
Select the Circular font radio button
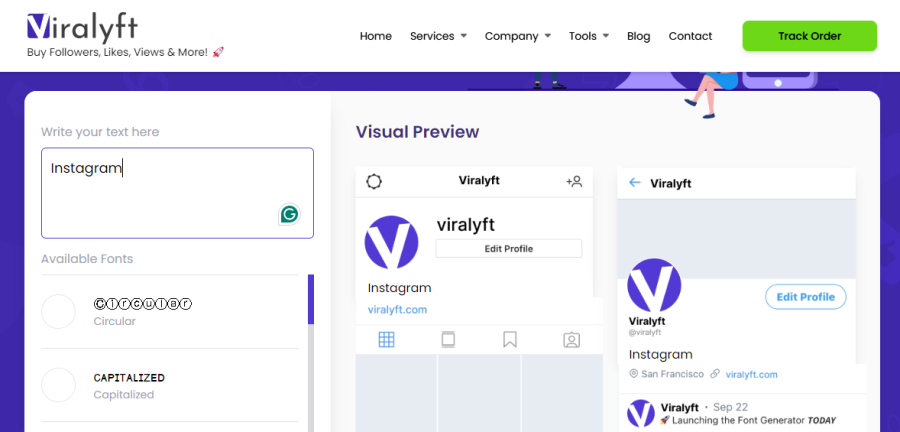point(59,312)
